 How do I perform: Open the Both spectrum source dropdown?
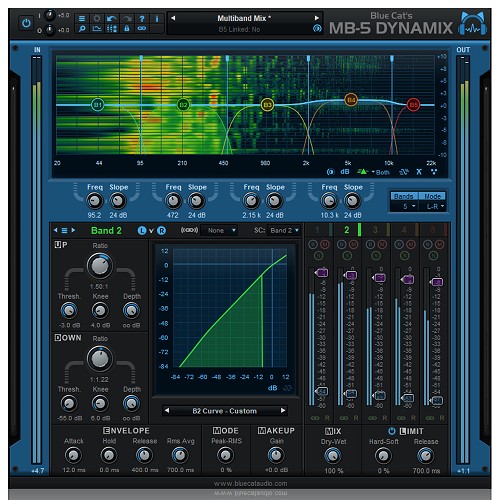(381, 172)
